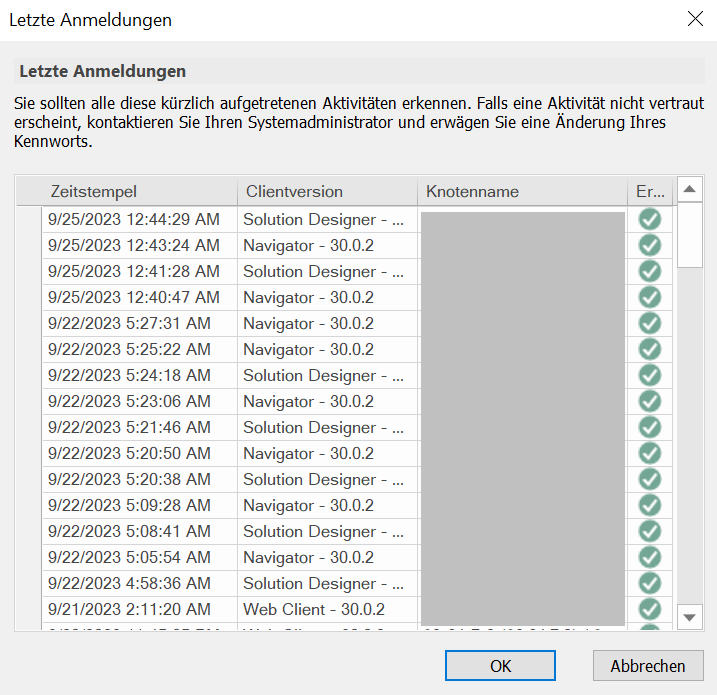Click success checkmark for 5:21:46 AM login
Image resolution: width=717 pixels, height=695 pixels.
click(650, 427)
